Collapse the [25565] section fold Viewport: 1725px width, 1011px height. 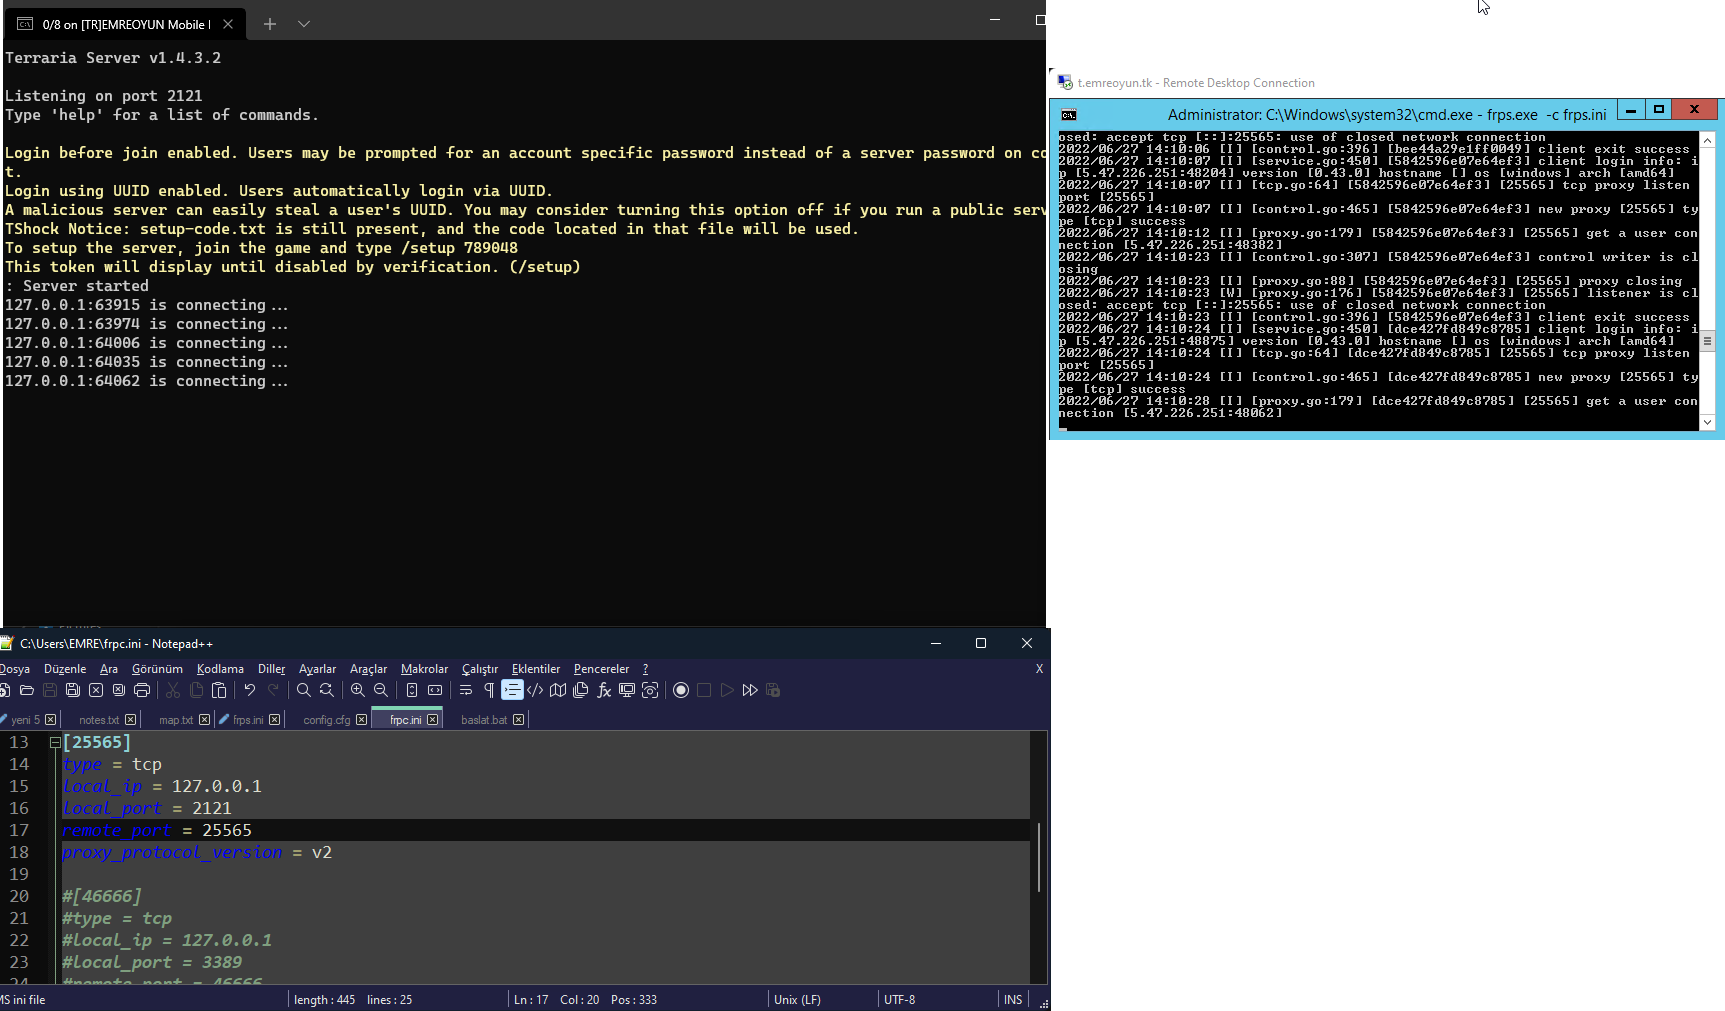click(53, 742)
